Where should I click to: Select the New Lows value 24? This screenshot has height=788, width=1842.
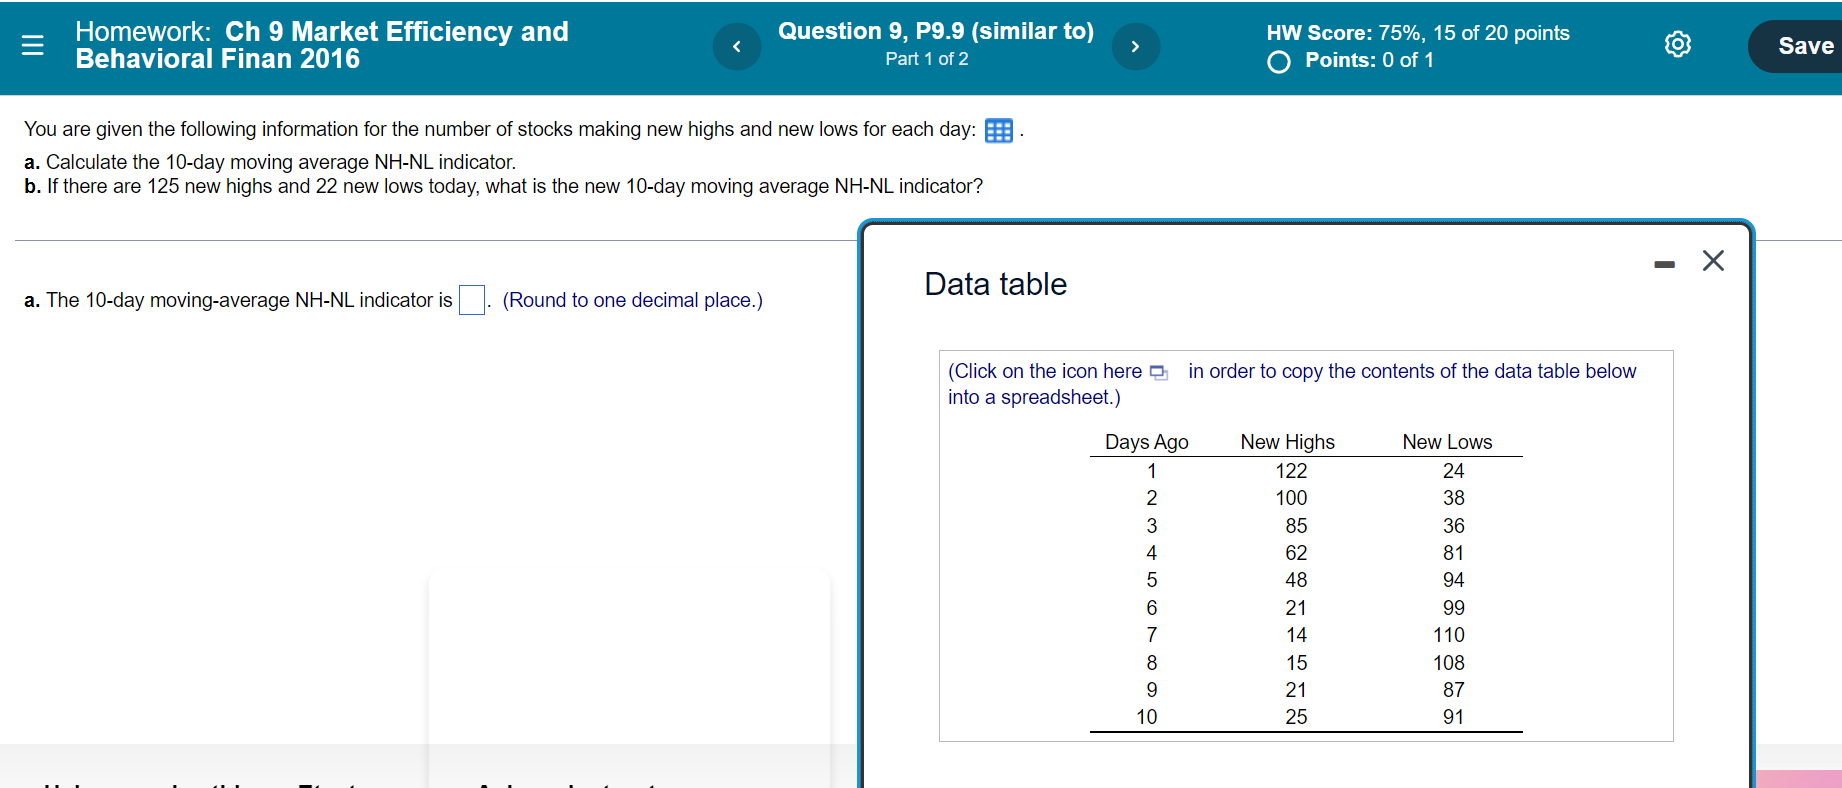click(1453, 471)
